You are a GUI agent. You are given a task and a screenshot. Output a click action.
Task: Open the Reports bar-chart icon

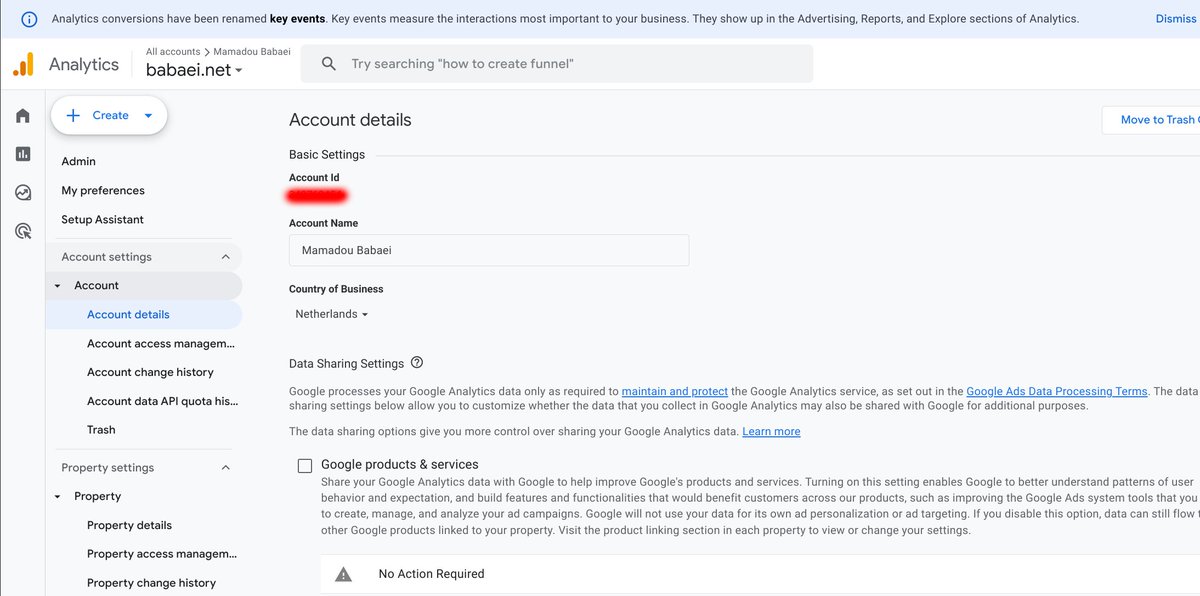click(22, 154)
